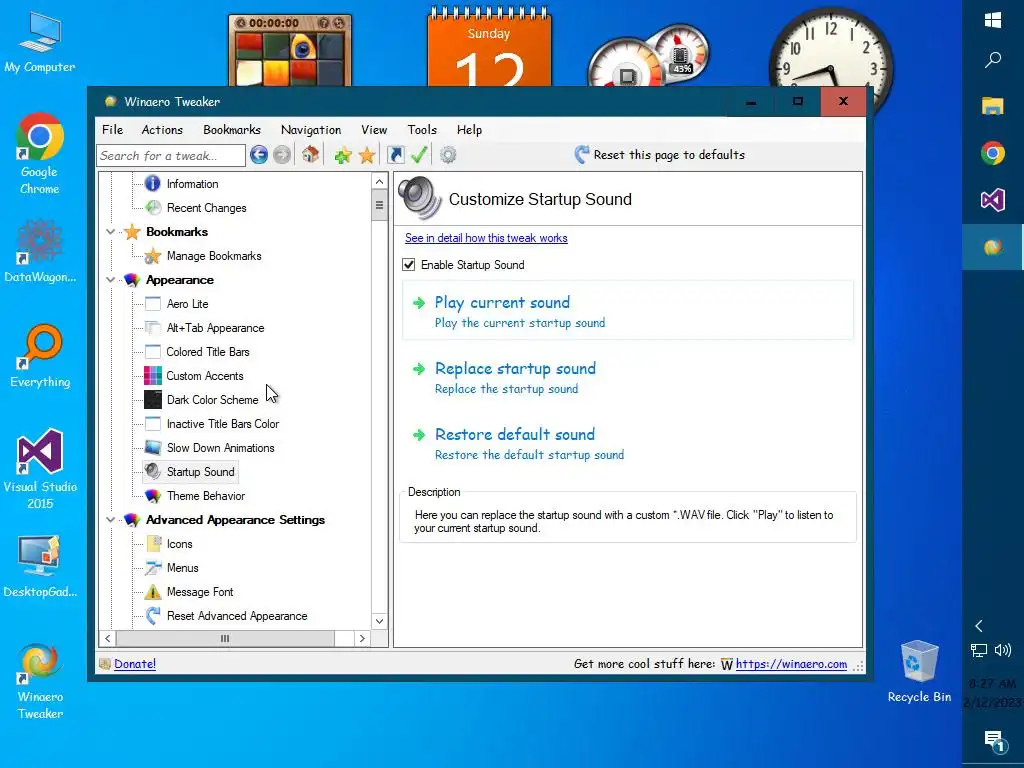Open the search magnifier on the taskbar
1024x768 pixels.
click(993, 60)
